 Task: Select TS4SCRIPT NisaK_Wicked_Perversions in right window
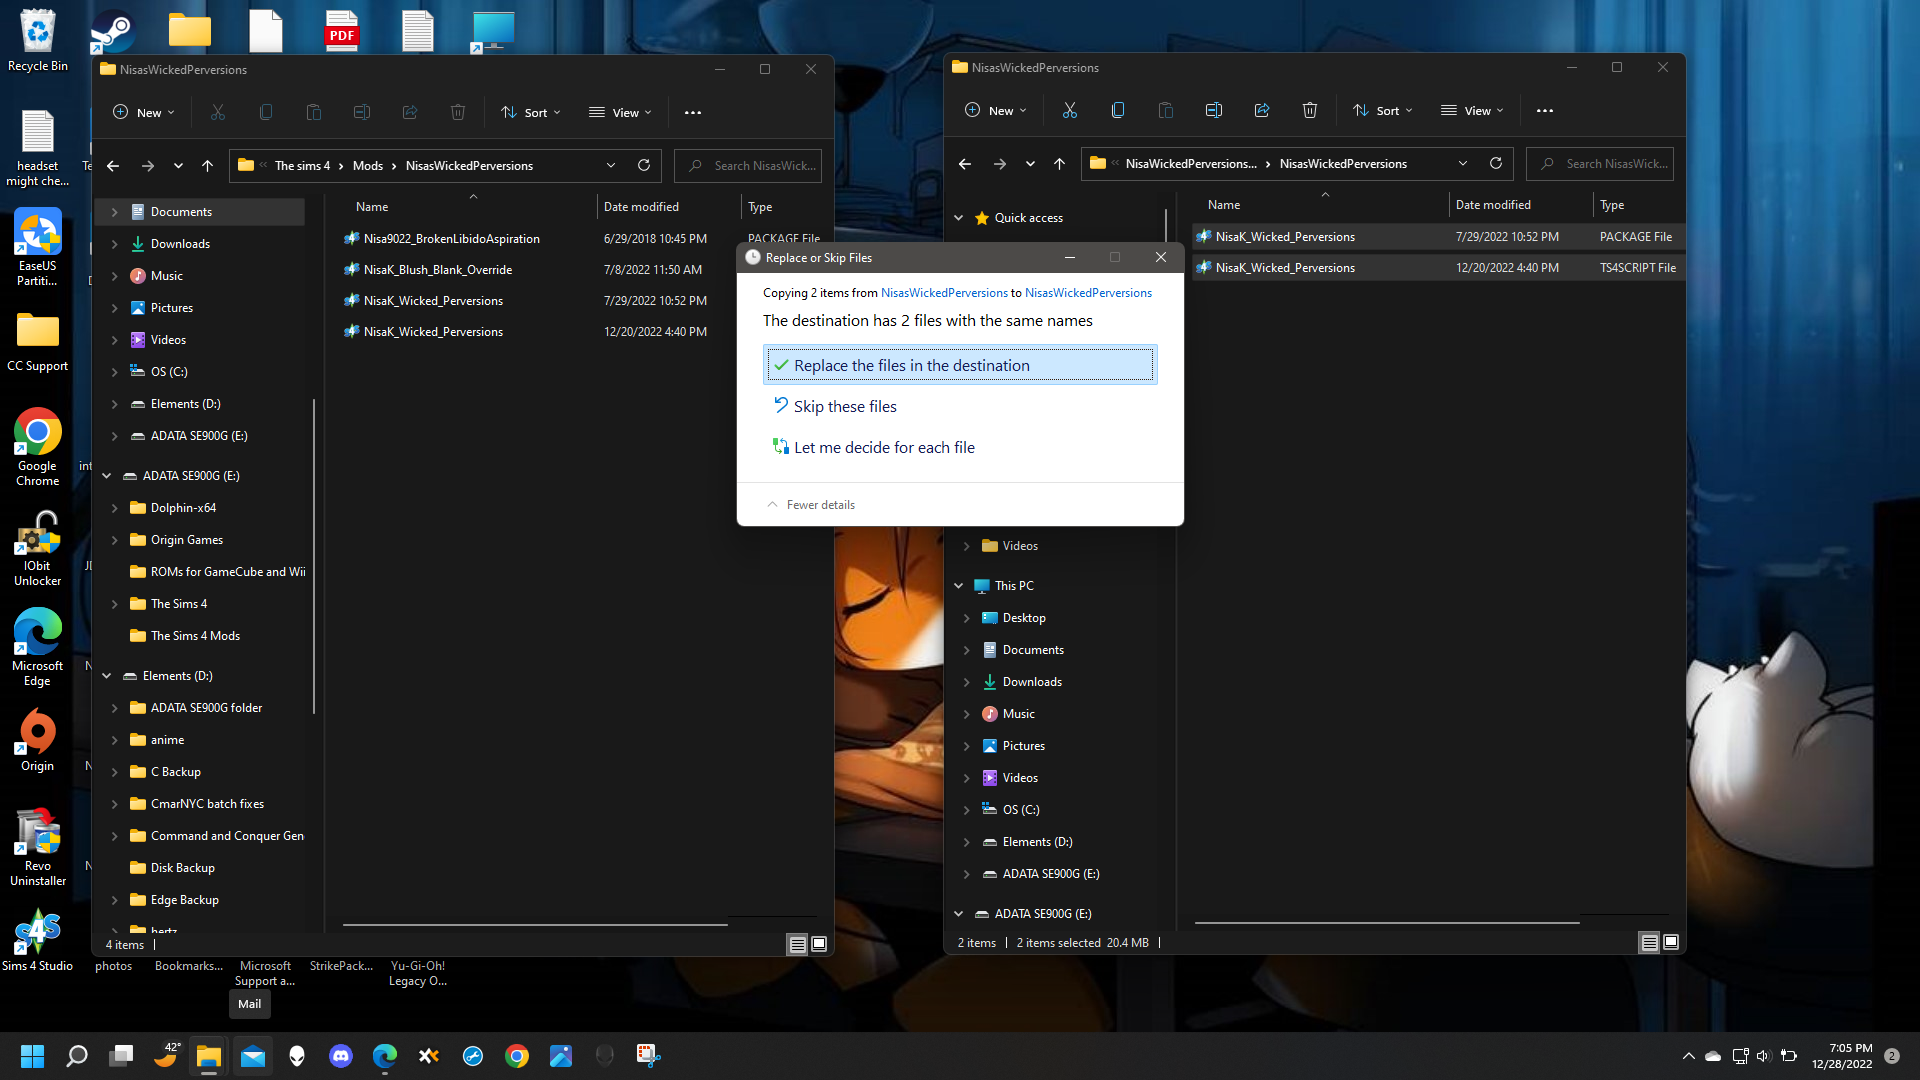click(x=1438, y=268)
